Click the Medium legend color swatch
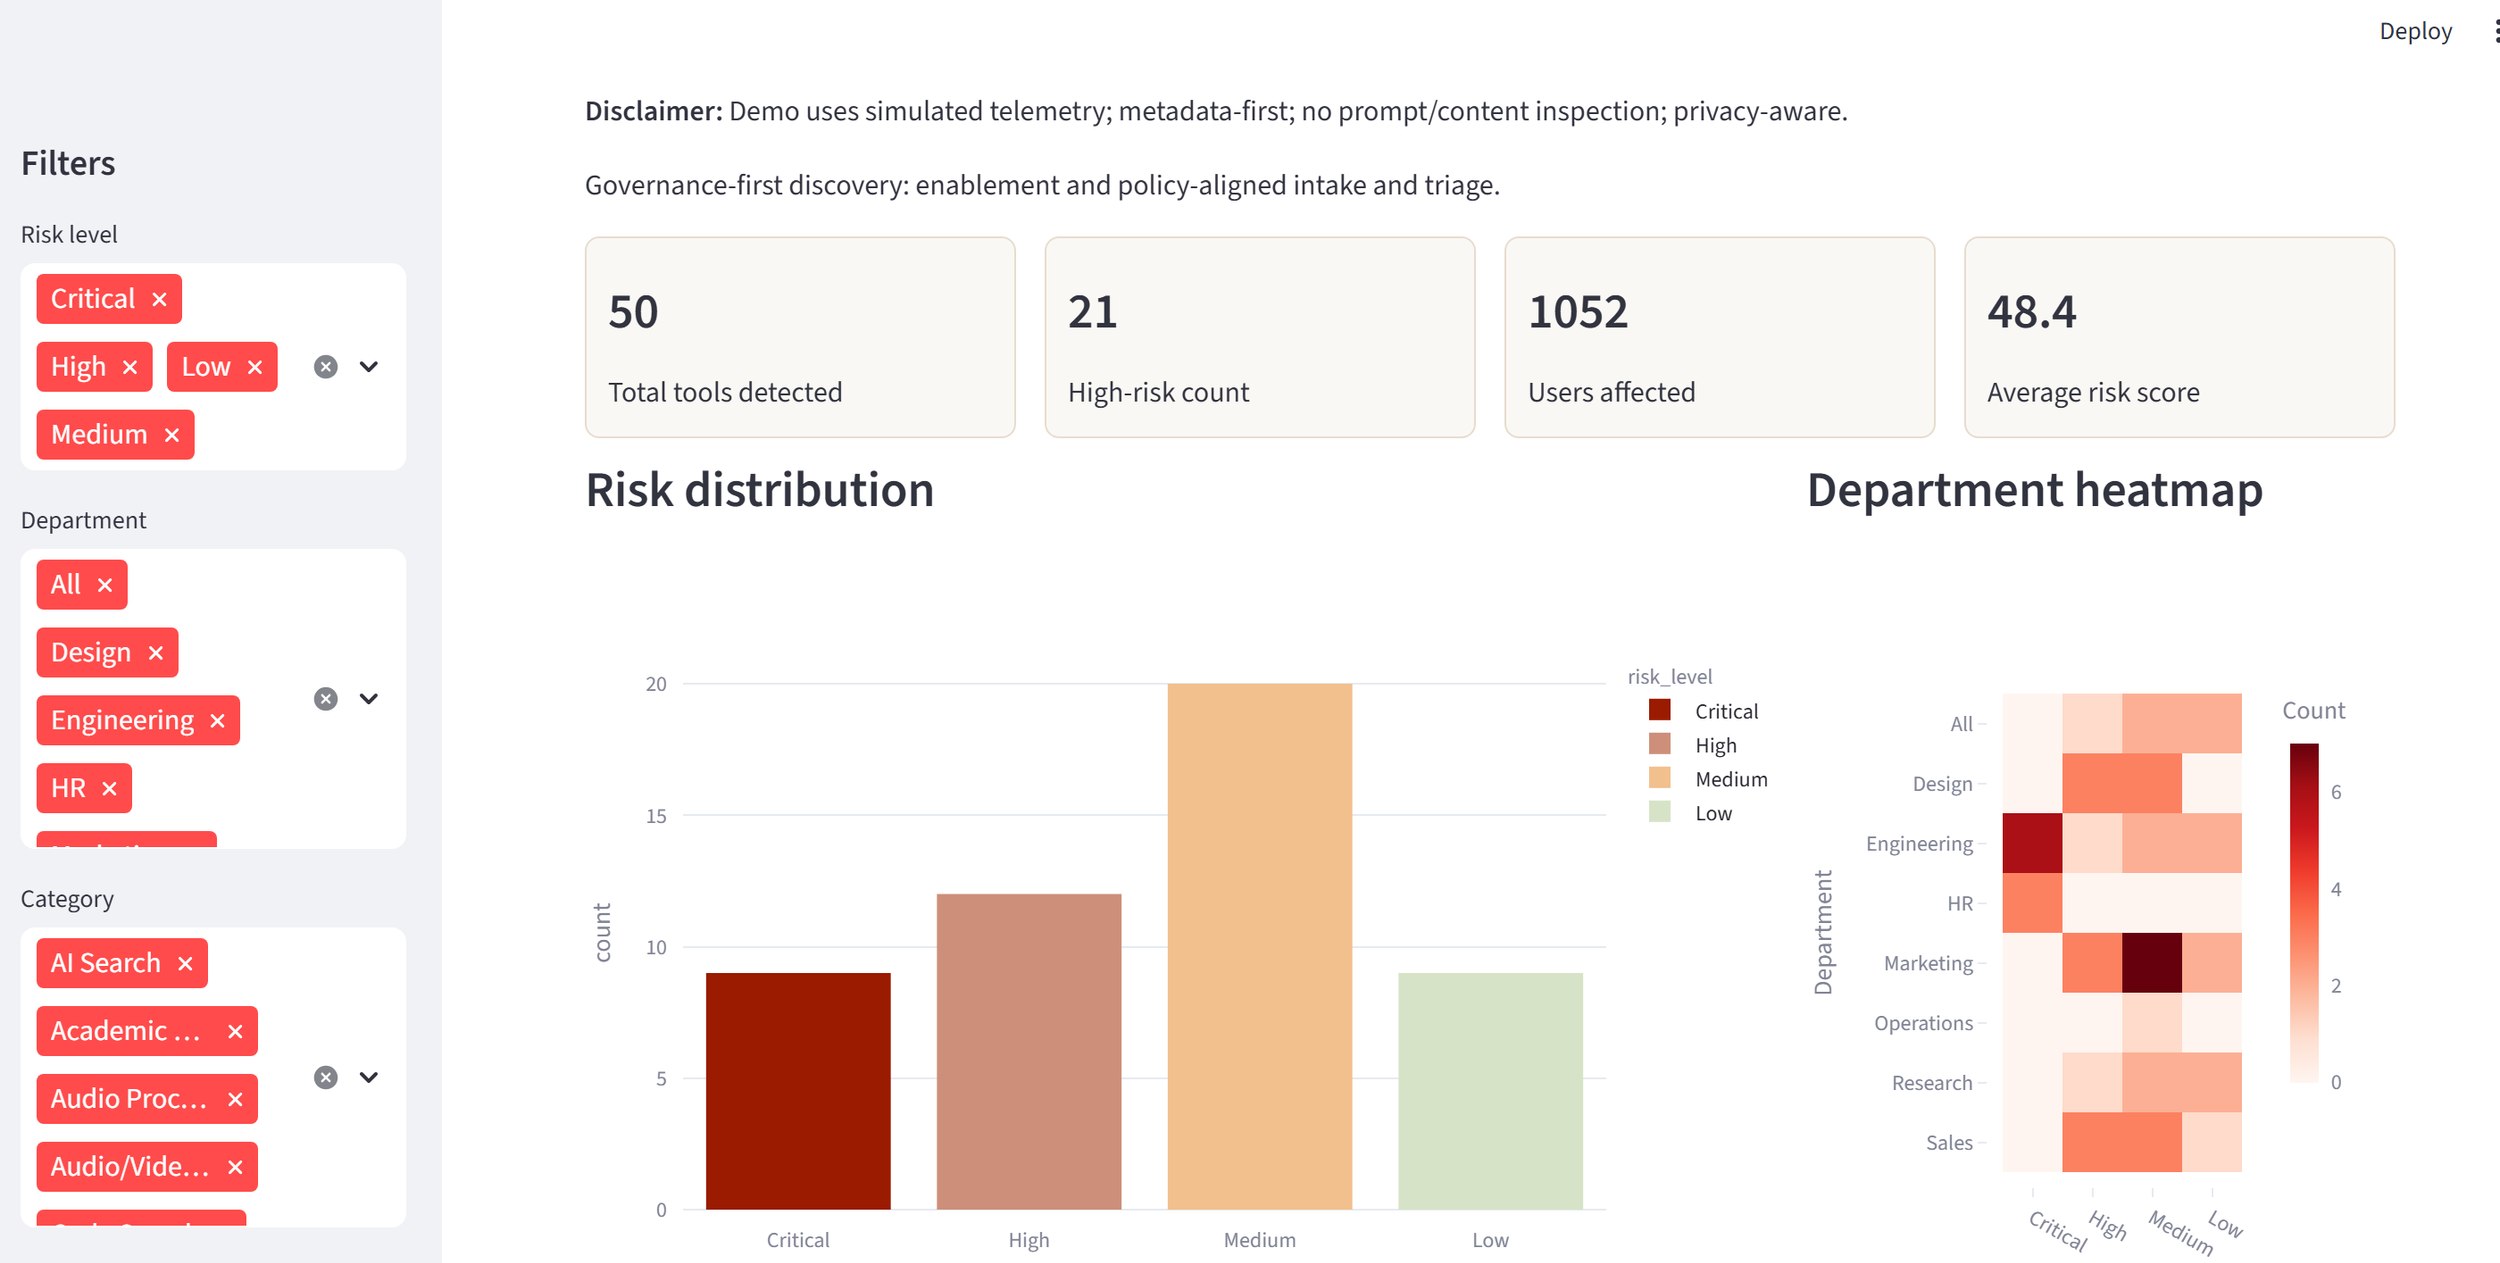Image resolution: width=2500 pixels, height=1263 pixels. coord(1660,778)
